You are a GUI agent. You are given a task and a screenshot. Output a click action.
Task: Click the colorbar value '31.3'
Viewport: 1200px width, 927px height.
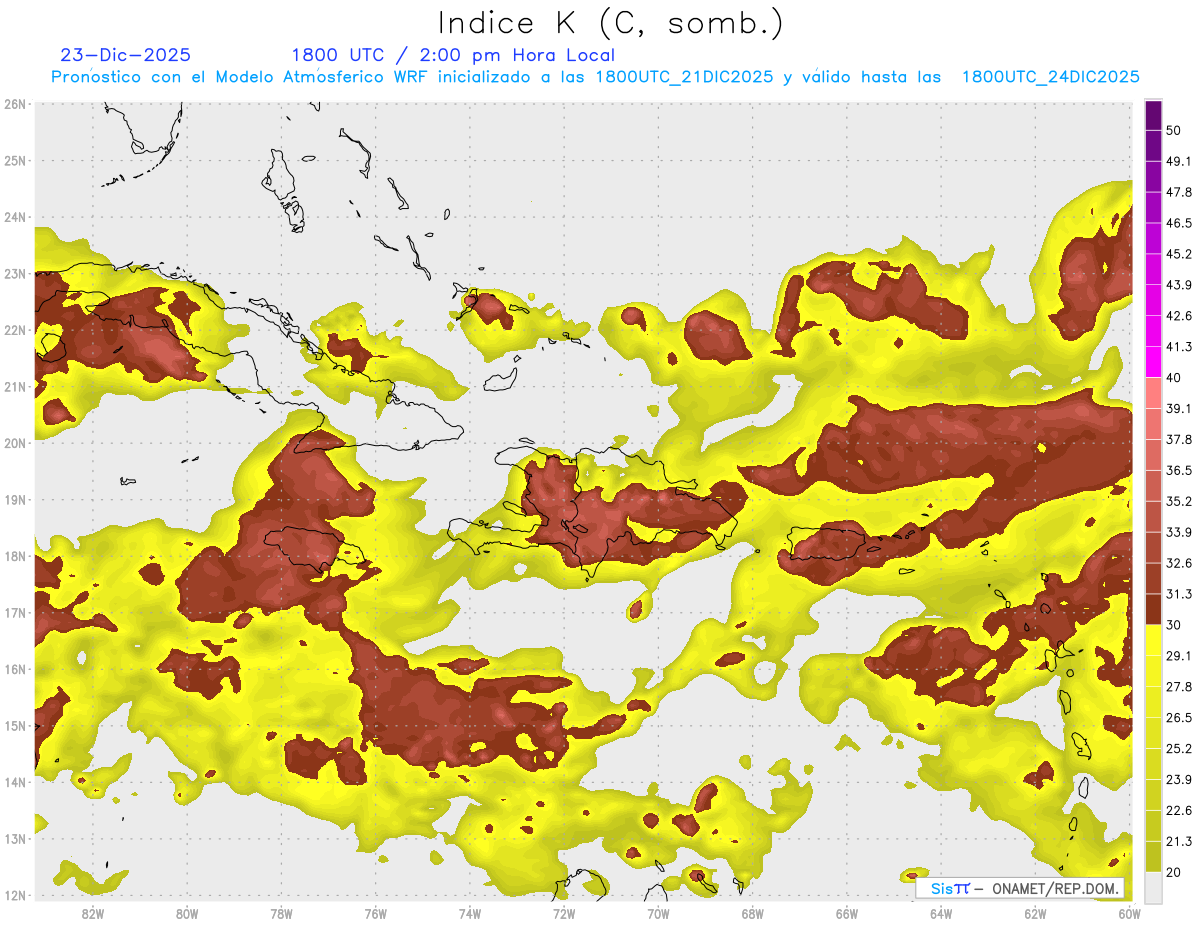(x=1179, y=594)
